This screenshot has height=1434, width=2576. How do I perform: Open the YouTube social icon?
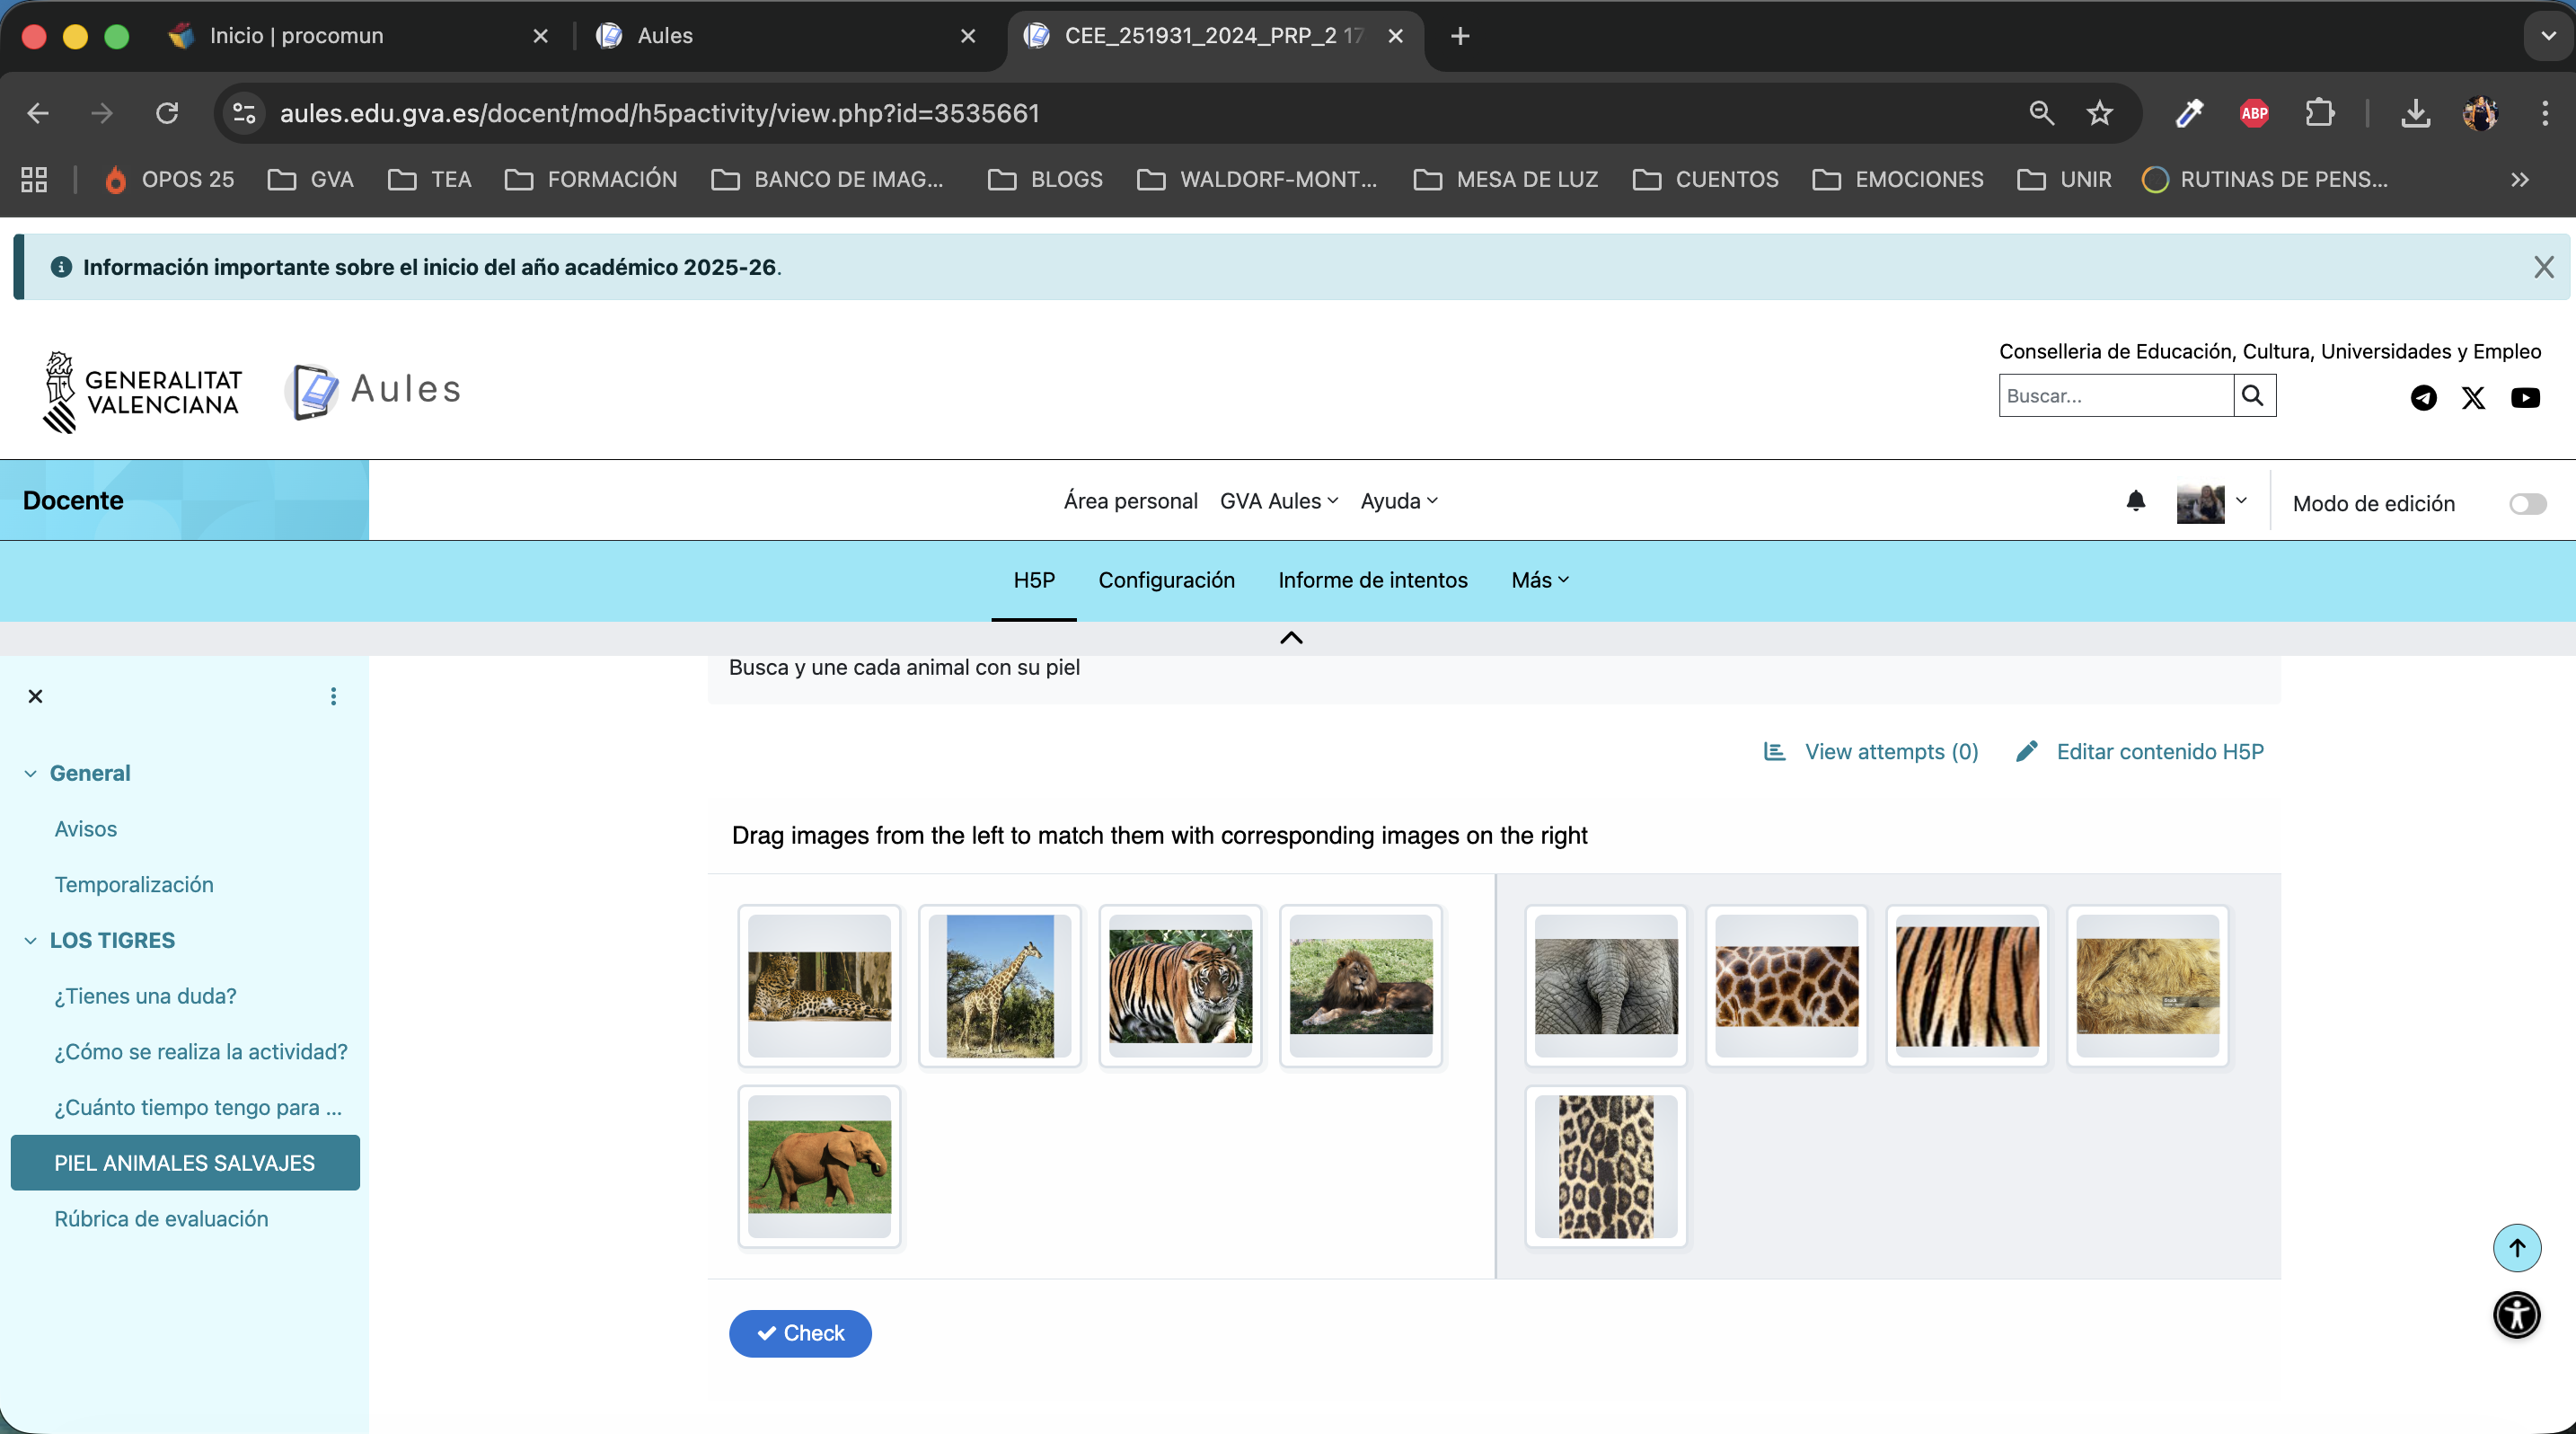click(2524, 398)
